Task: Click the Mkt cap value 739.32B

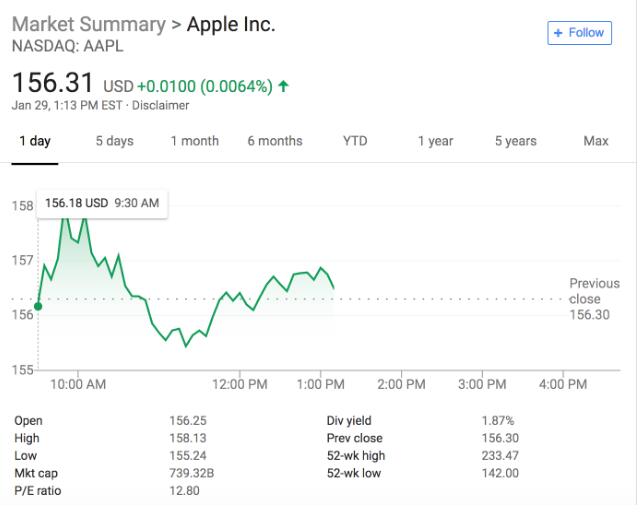Action: click(191, 473)
